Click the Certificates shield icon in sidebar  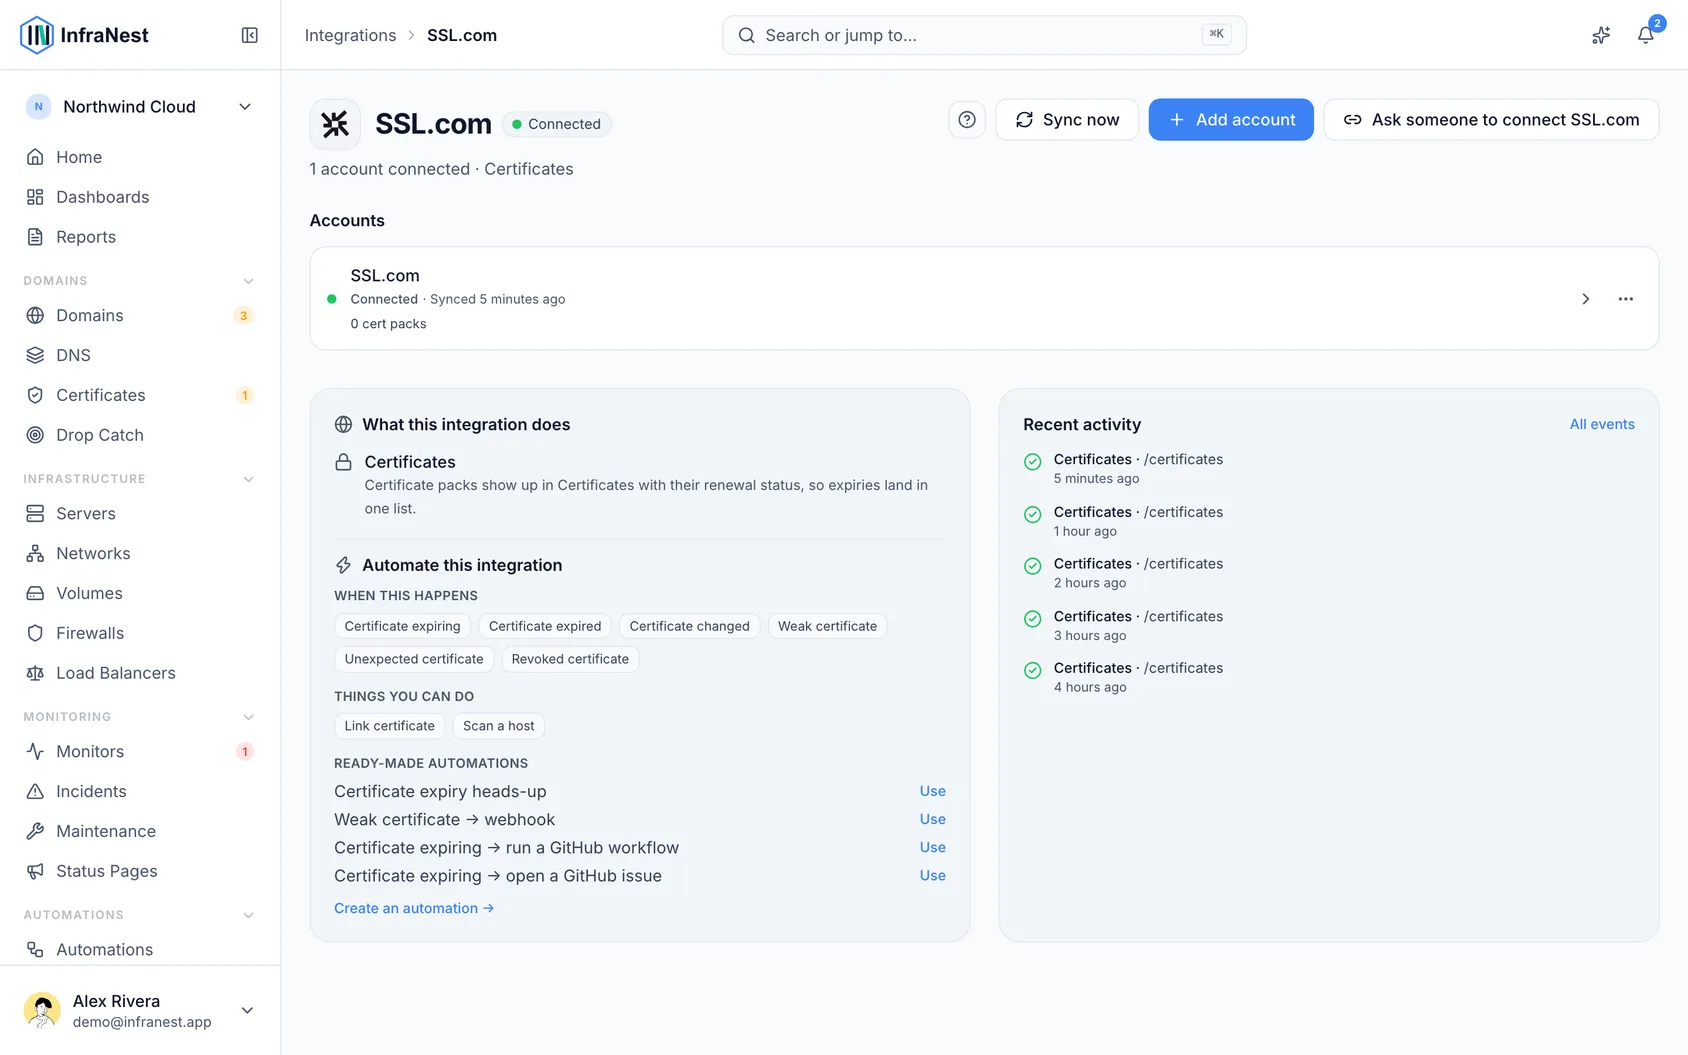point(35,395)
